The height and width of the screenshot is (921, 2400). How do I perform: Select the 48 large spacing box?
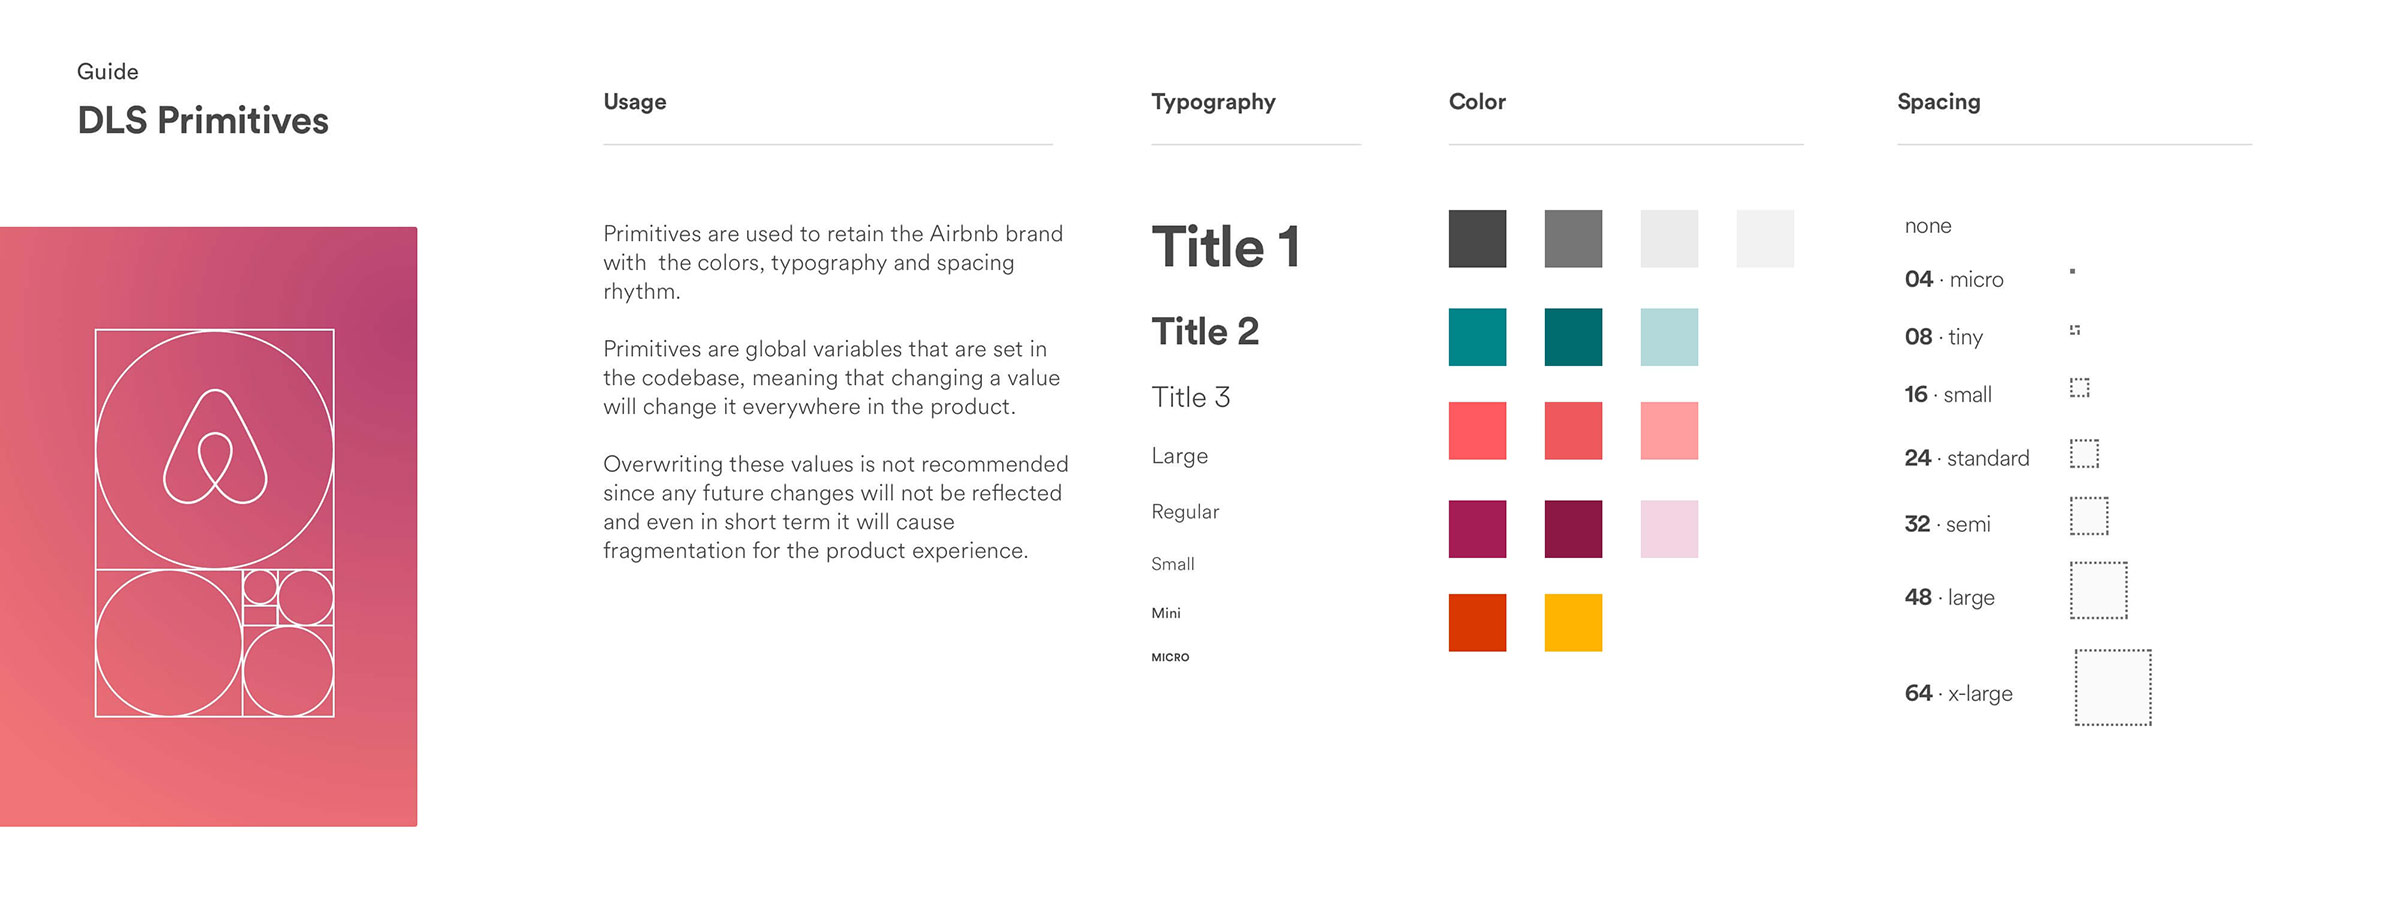2098,591
